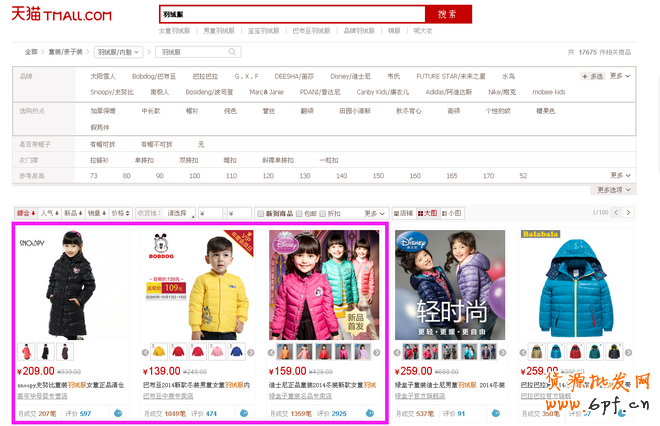Viewport: 660px width, 426px height.
Task: Click the red 搜索 search button
Action: point(446,14)
